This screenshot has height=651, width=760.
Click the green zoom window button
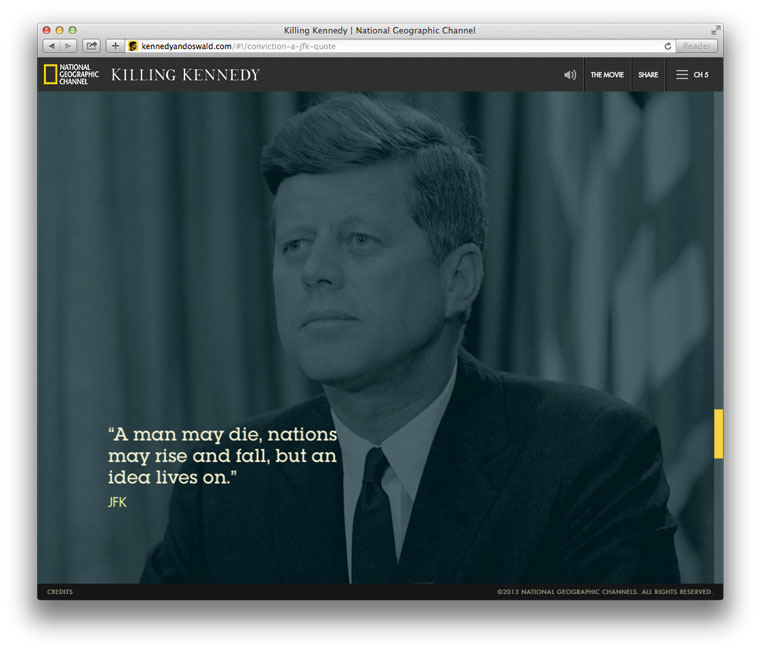click(72, 30)
